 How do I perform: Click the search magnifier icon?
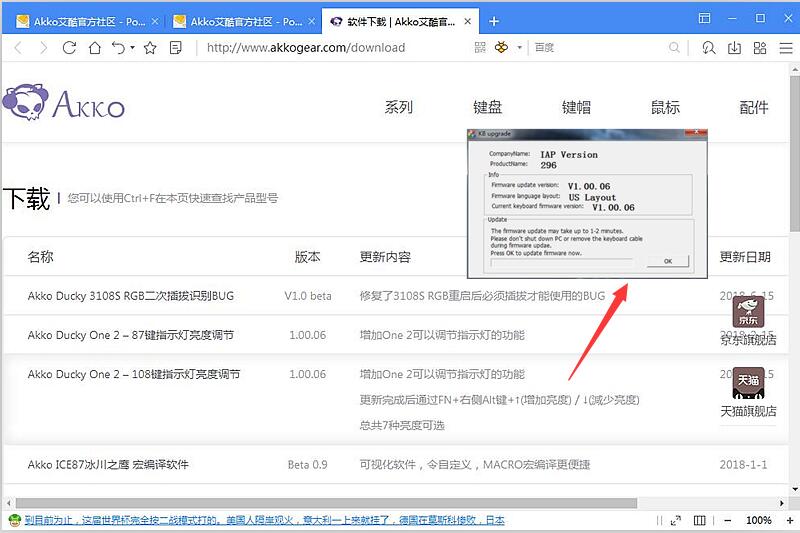pyautogui.click(x=674, y=47)
